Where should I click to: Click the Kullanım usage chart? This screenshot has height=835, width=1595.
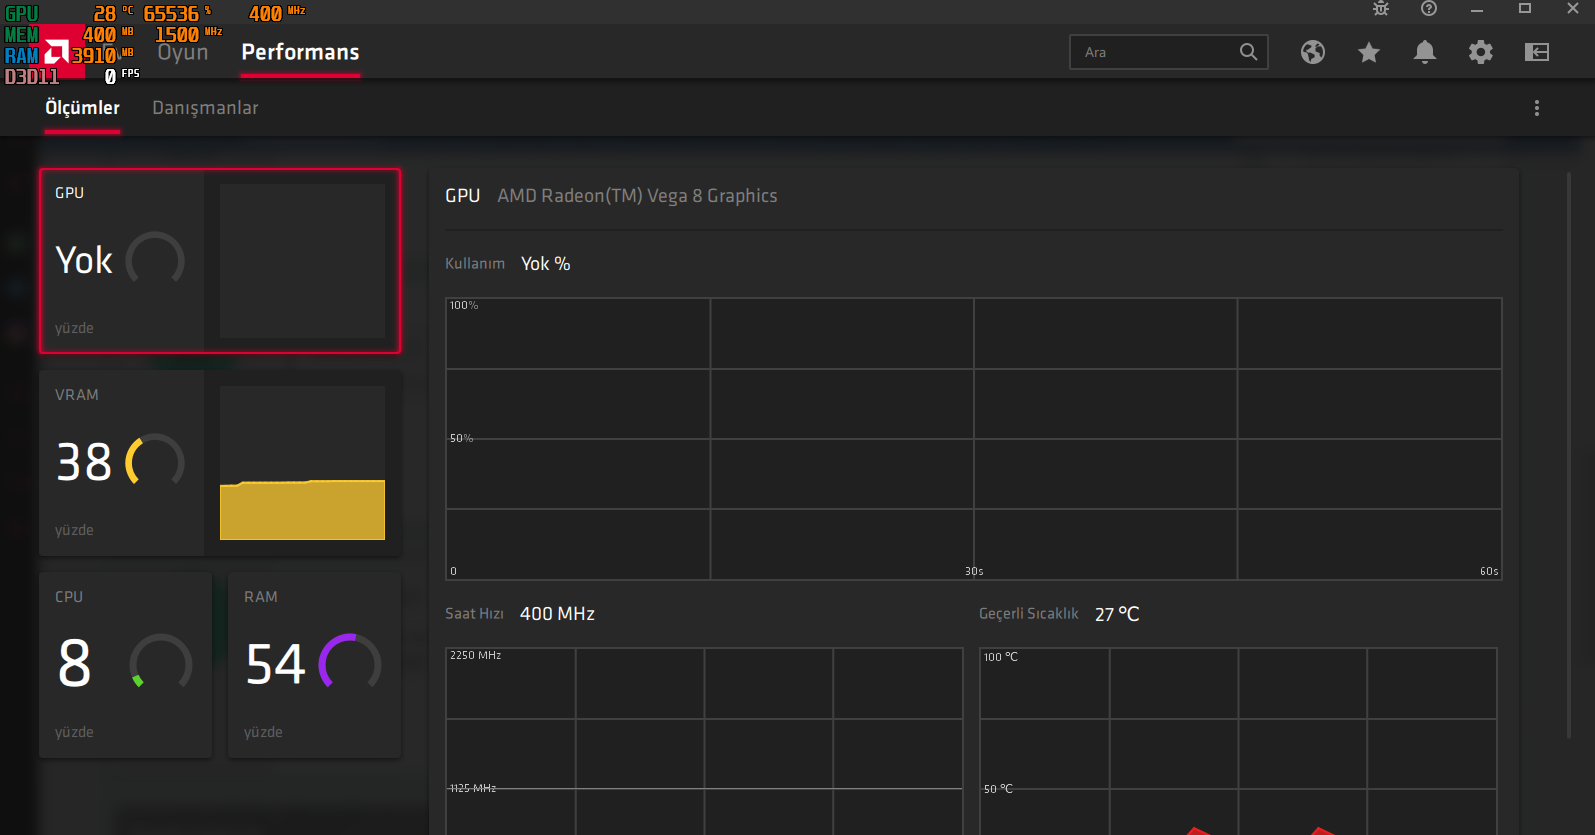point(973,438)
